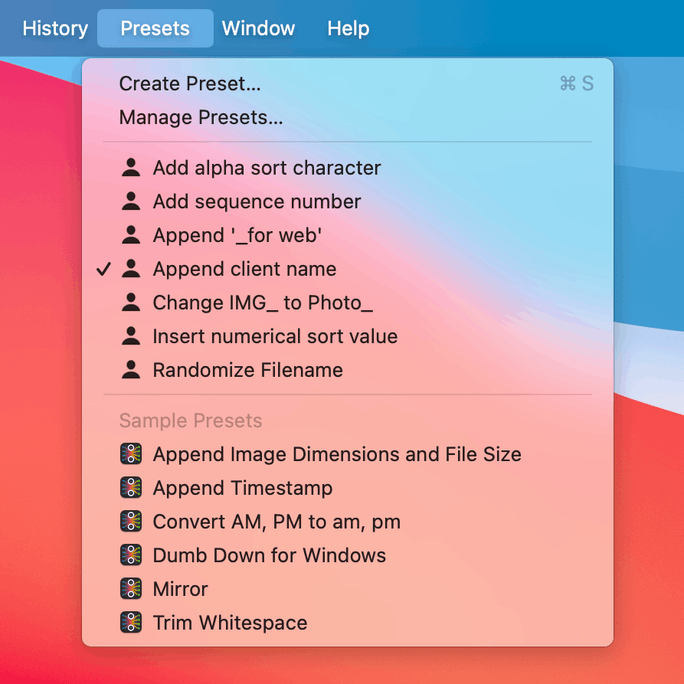
Task: Click the app icon next to Append Timestamp
Action: coord(131,488)
